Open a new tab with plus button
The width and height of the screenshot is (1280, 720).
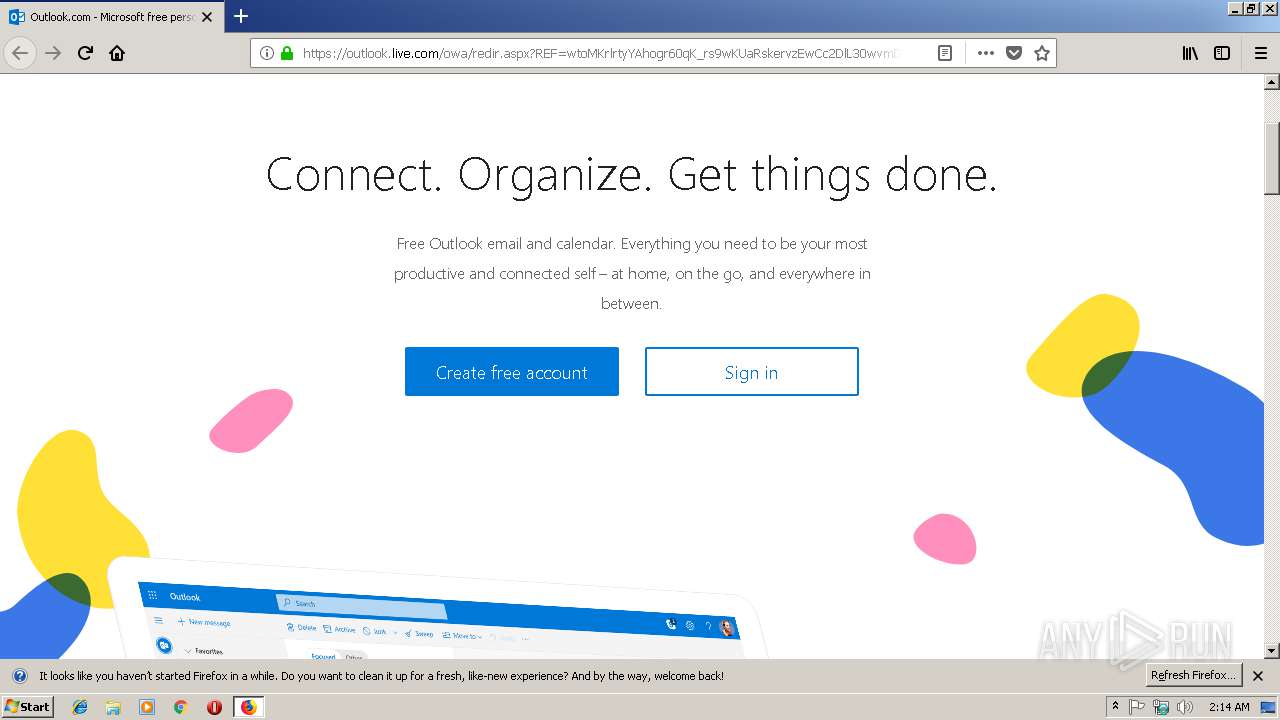[x=241, y=16]
